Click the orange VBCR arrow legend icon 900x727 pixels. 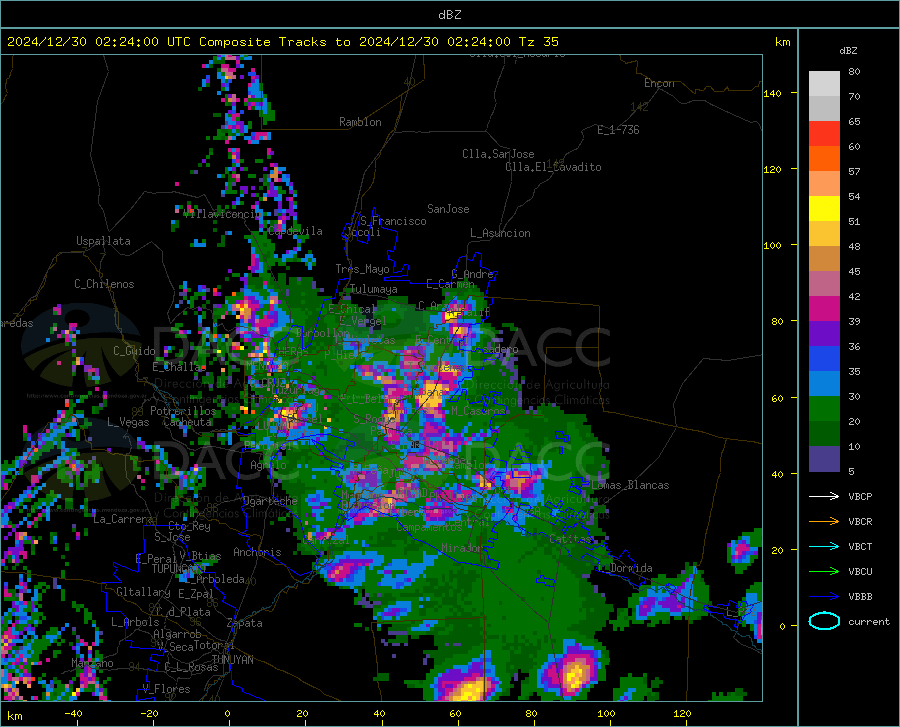pyautogui.click(x=824, y=522)
